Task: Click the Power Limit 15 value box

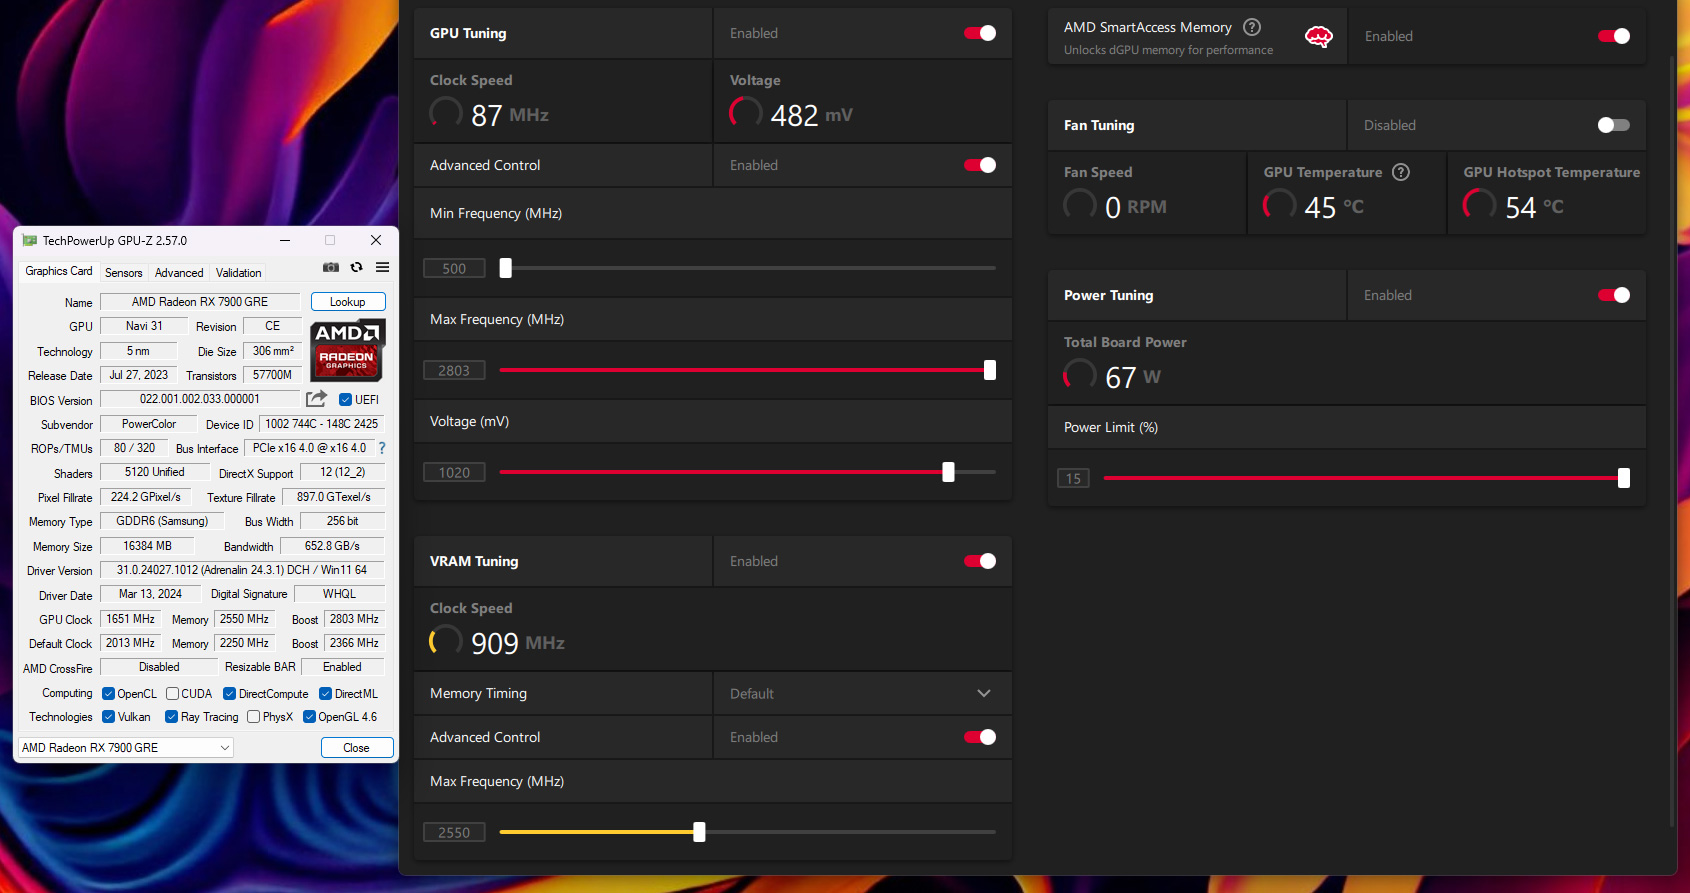Action: 1073,478
